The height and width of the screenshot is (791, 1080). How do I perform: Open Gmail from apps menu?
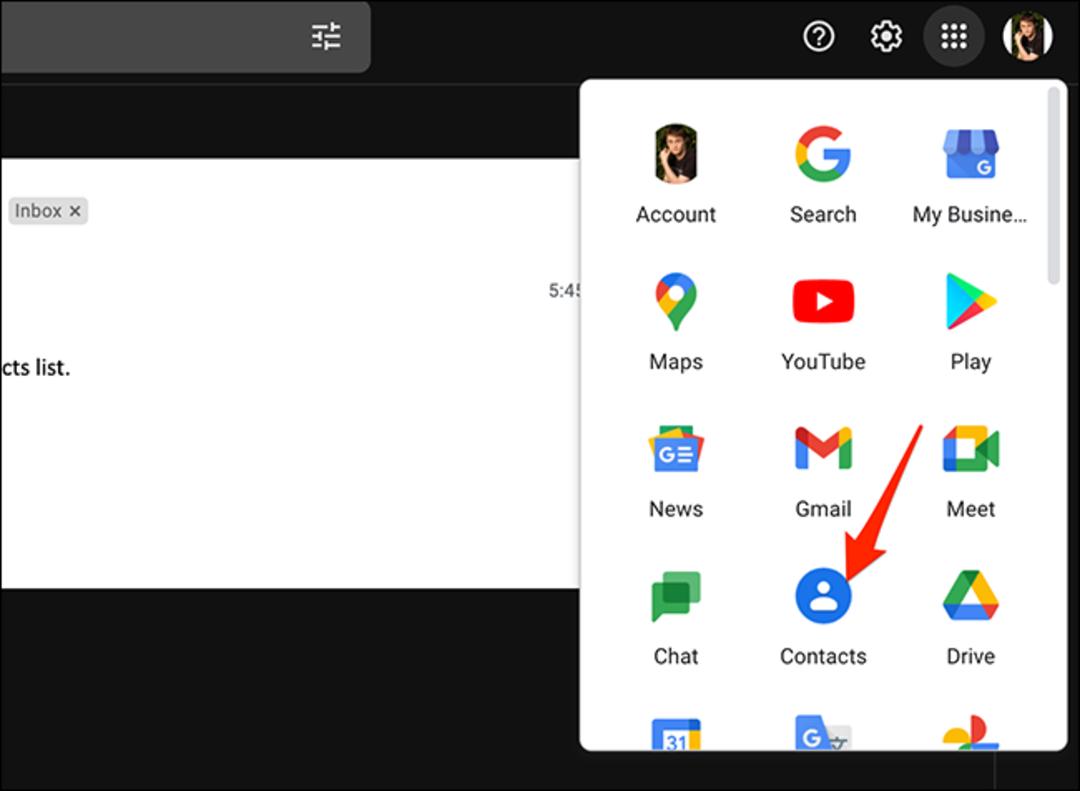823,471
